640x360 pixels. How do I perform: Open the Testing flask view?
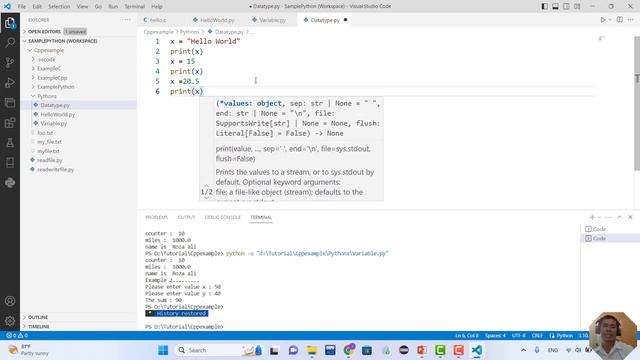[x=10, y=142]
